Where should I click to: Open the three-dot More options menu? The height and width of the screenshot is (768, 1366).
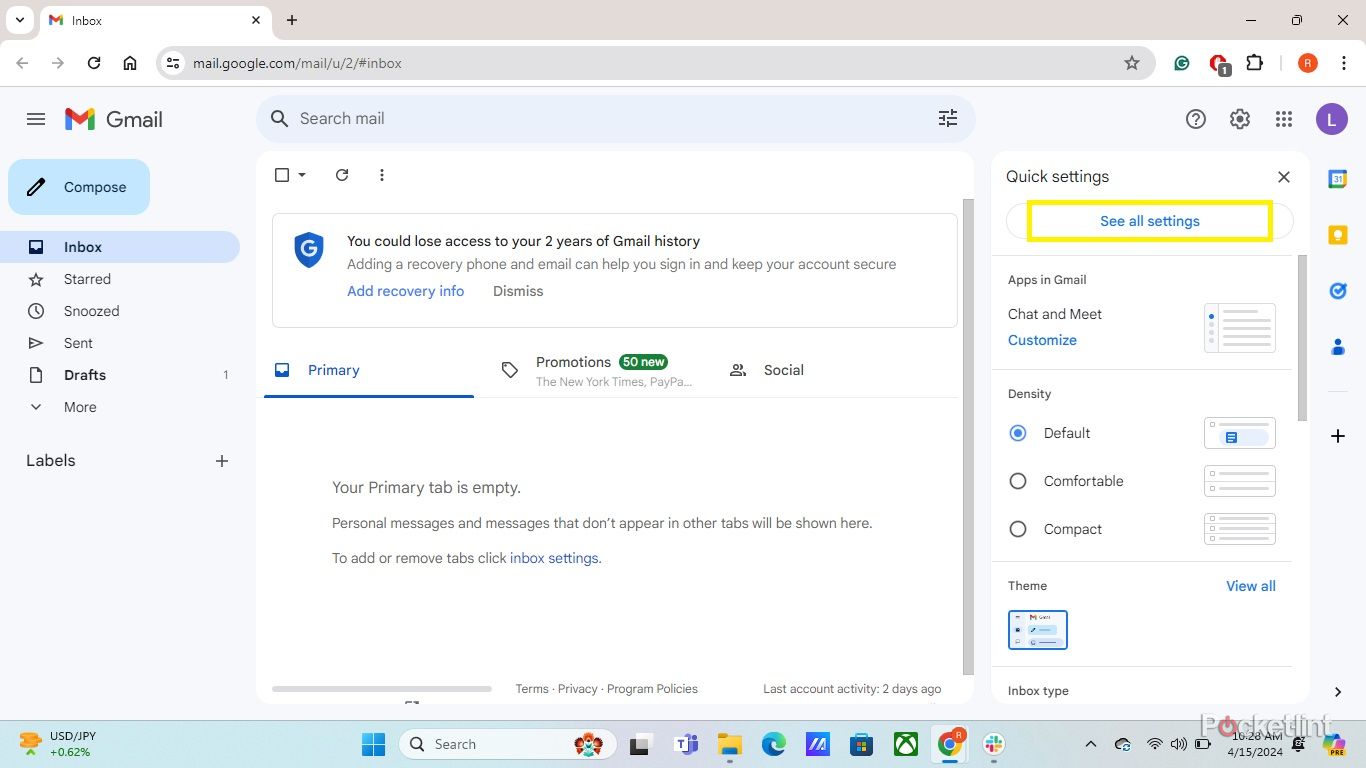pos(381,175)
